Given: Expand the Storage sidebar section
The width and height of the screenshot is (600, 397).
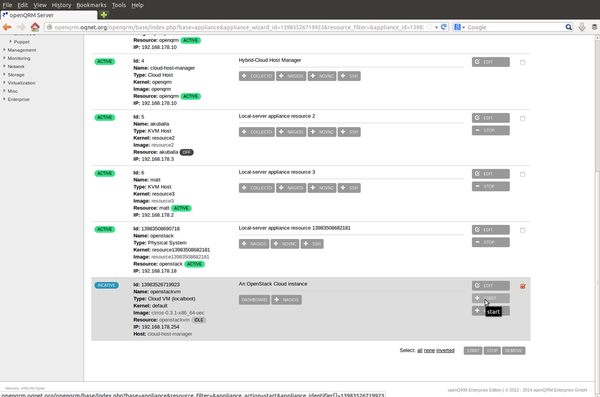Looking at the screenshot, I should [4, 75].
